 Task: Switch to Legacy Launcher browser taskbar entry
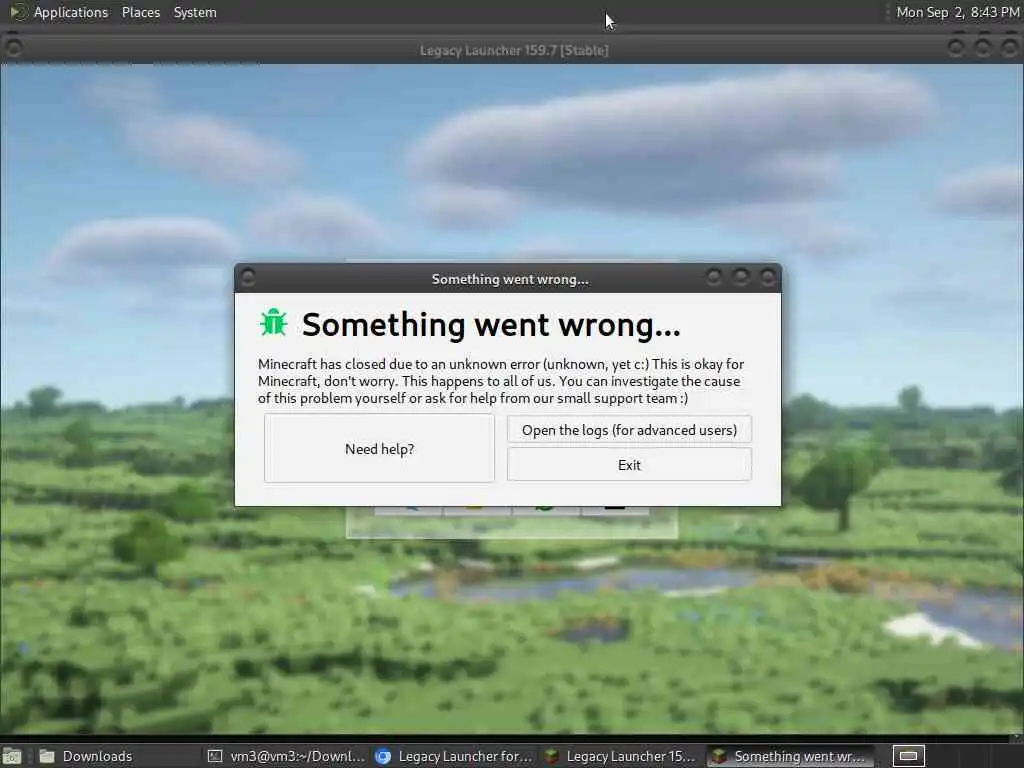pyautogui.click(x=453, y=756)
